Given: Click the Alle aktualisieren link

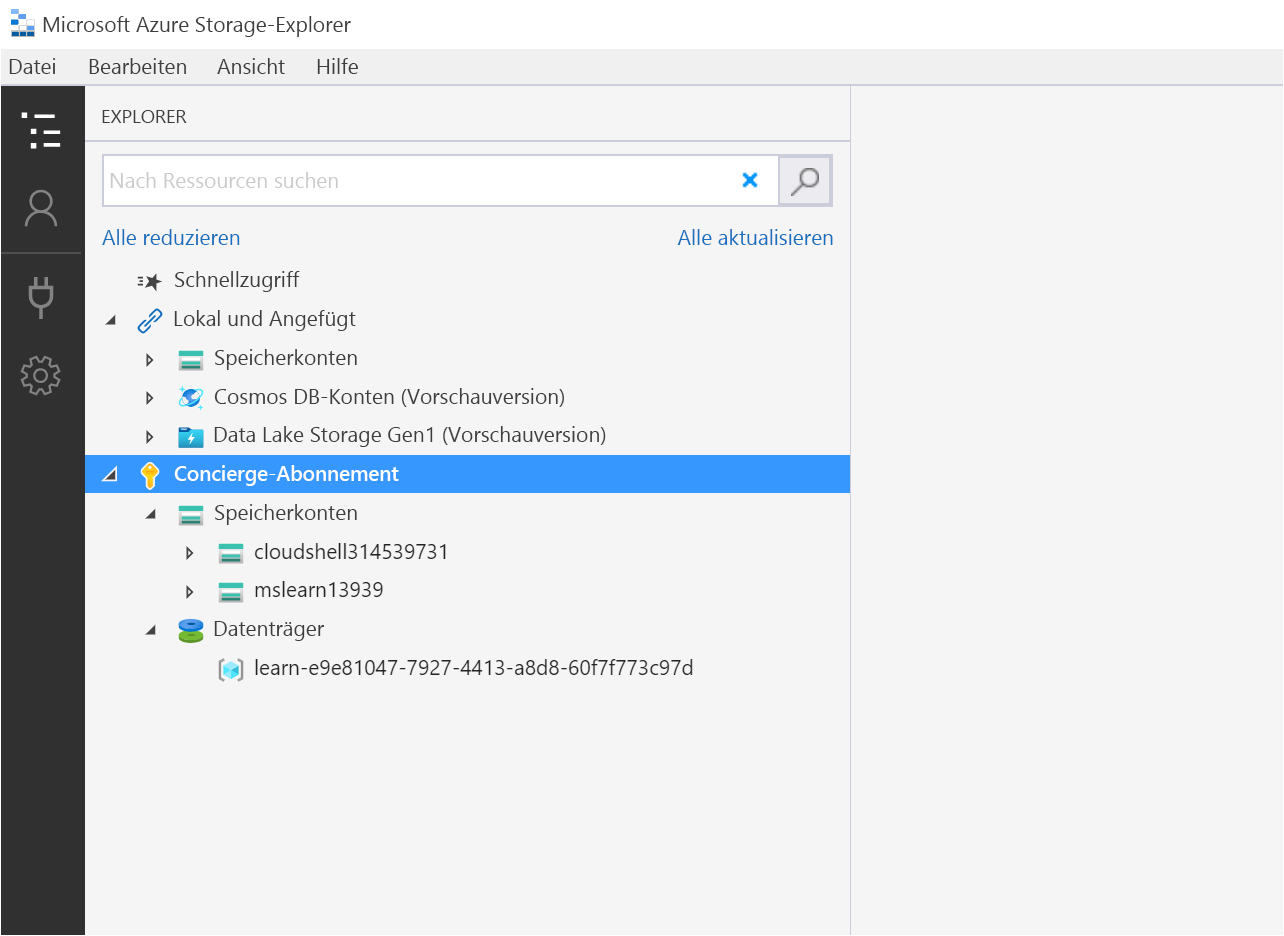Looking at the screenshot, I should click(x=755, y=238).
